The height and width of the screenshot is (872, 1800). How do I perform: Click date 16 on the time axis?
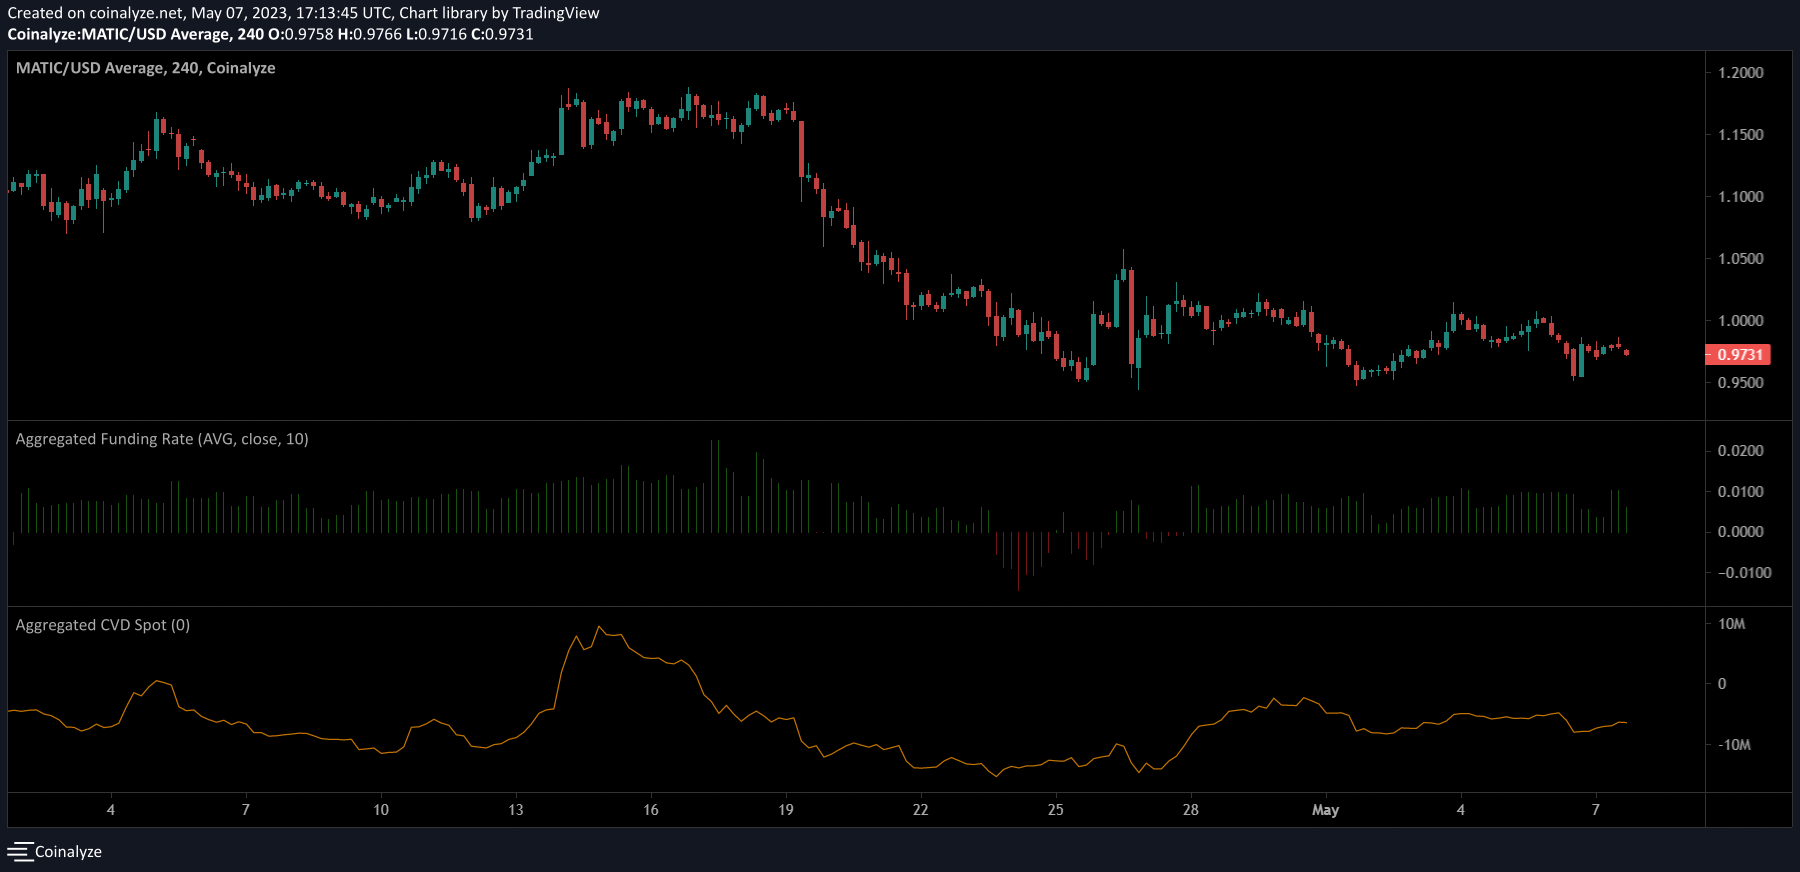pos(651,810)
